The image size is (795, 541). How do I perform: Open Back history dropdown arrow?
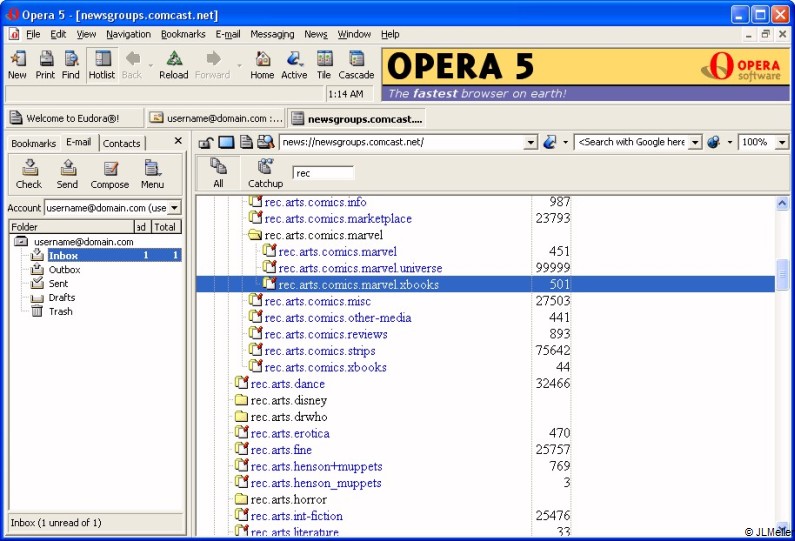[151, 65]
